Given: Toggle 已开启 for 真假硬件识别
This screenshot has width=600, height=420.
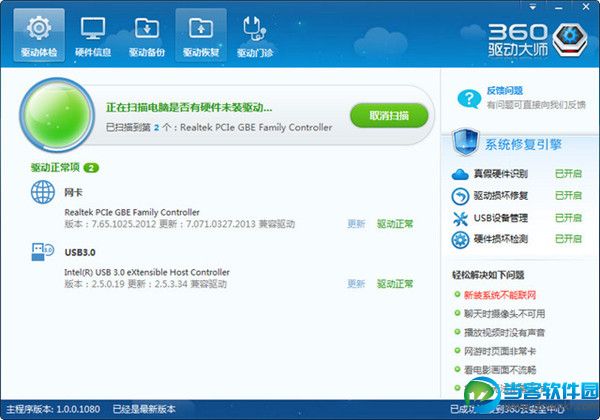Looking at the screenshot, I should 568,174.
